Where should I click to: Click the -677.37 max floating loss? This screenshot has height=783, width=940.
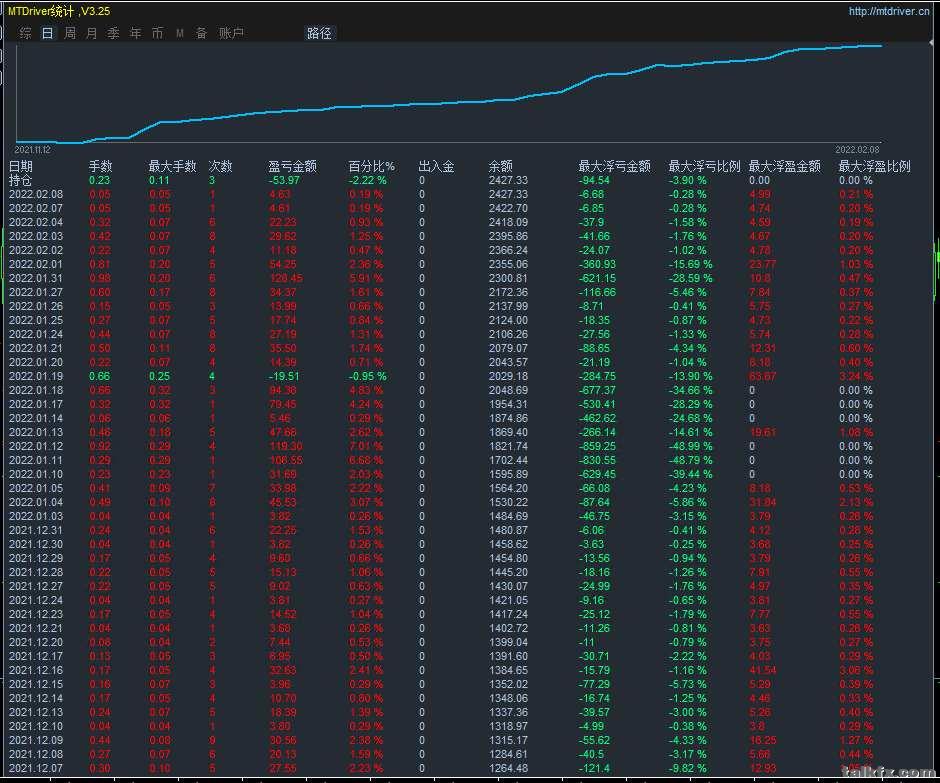click(x=597, y=390)
